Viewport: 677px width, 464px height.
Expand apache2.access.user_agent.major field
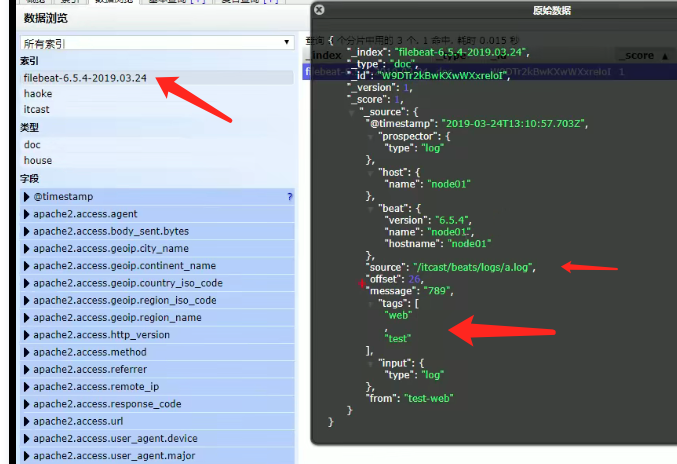tap(26, 456)
